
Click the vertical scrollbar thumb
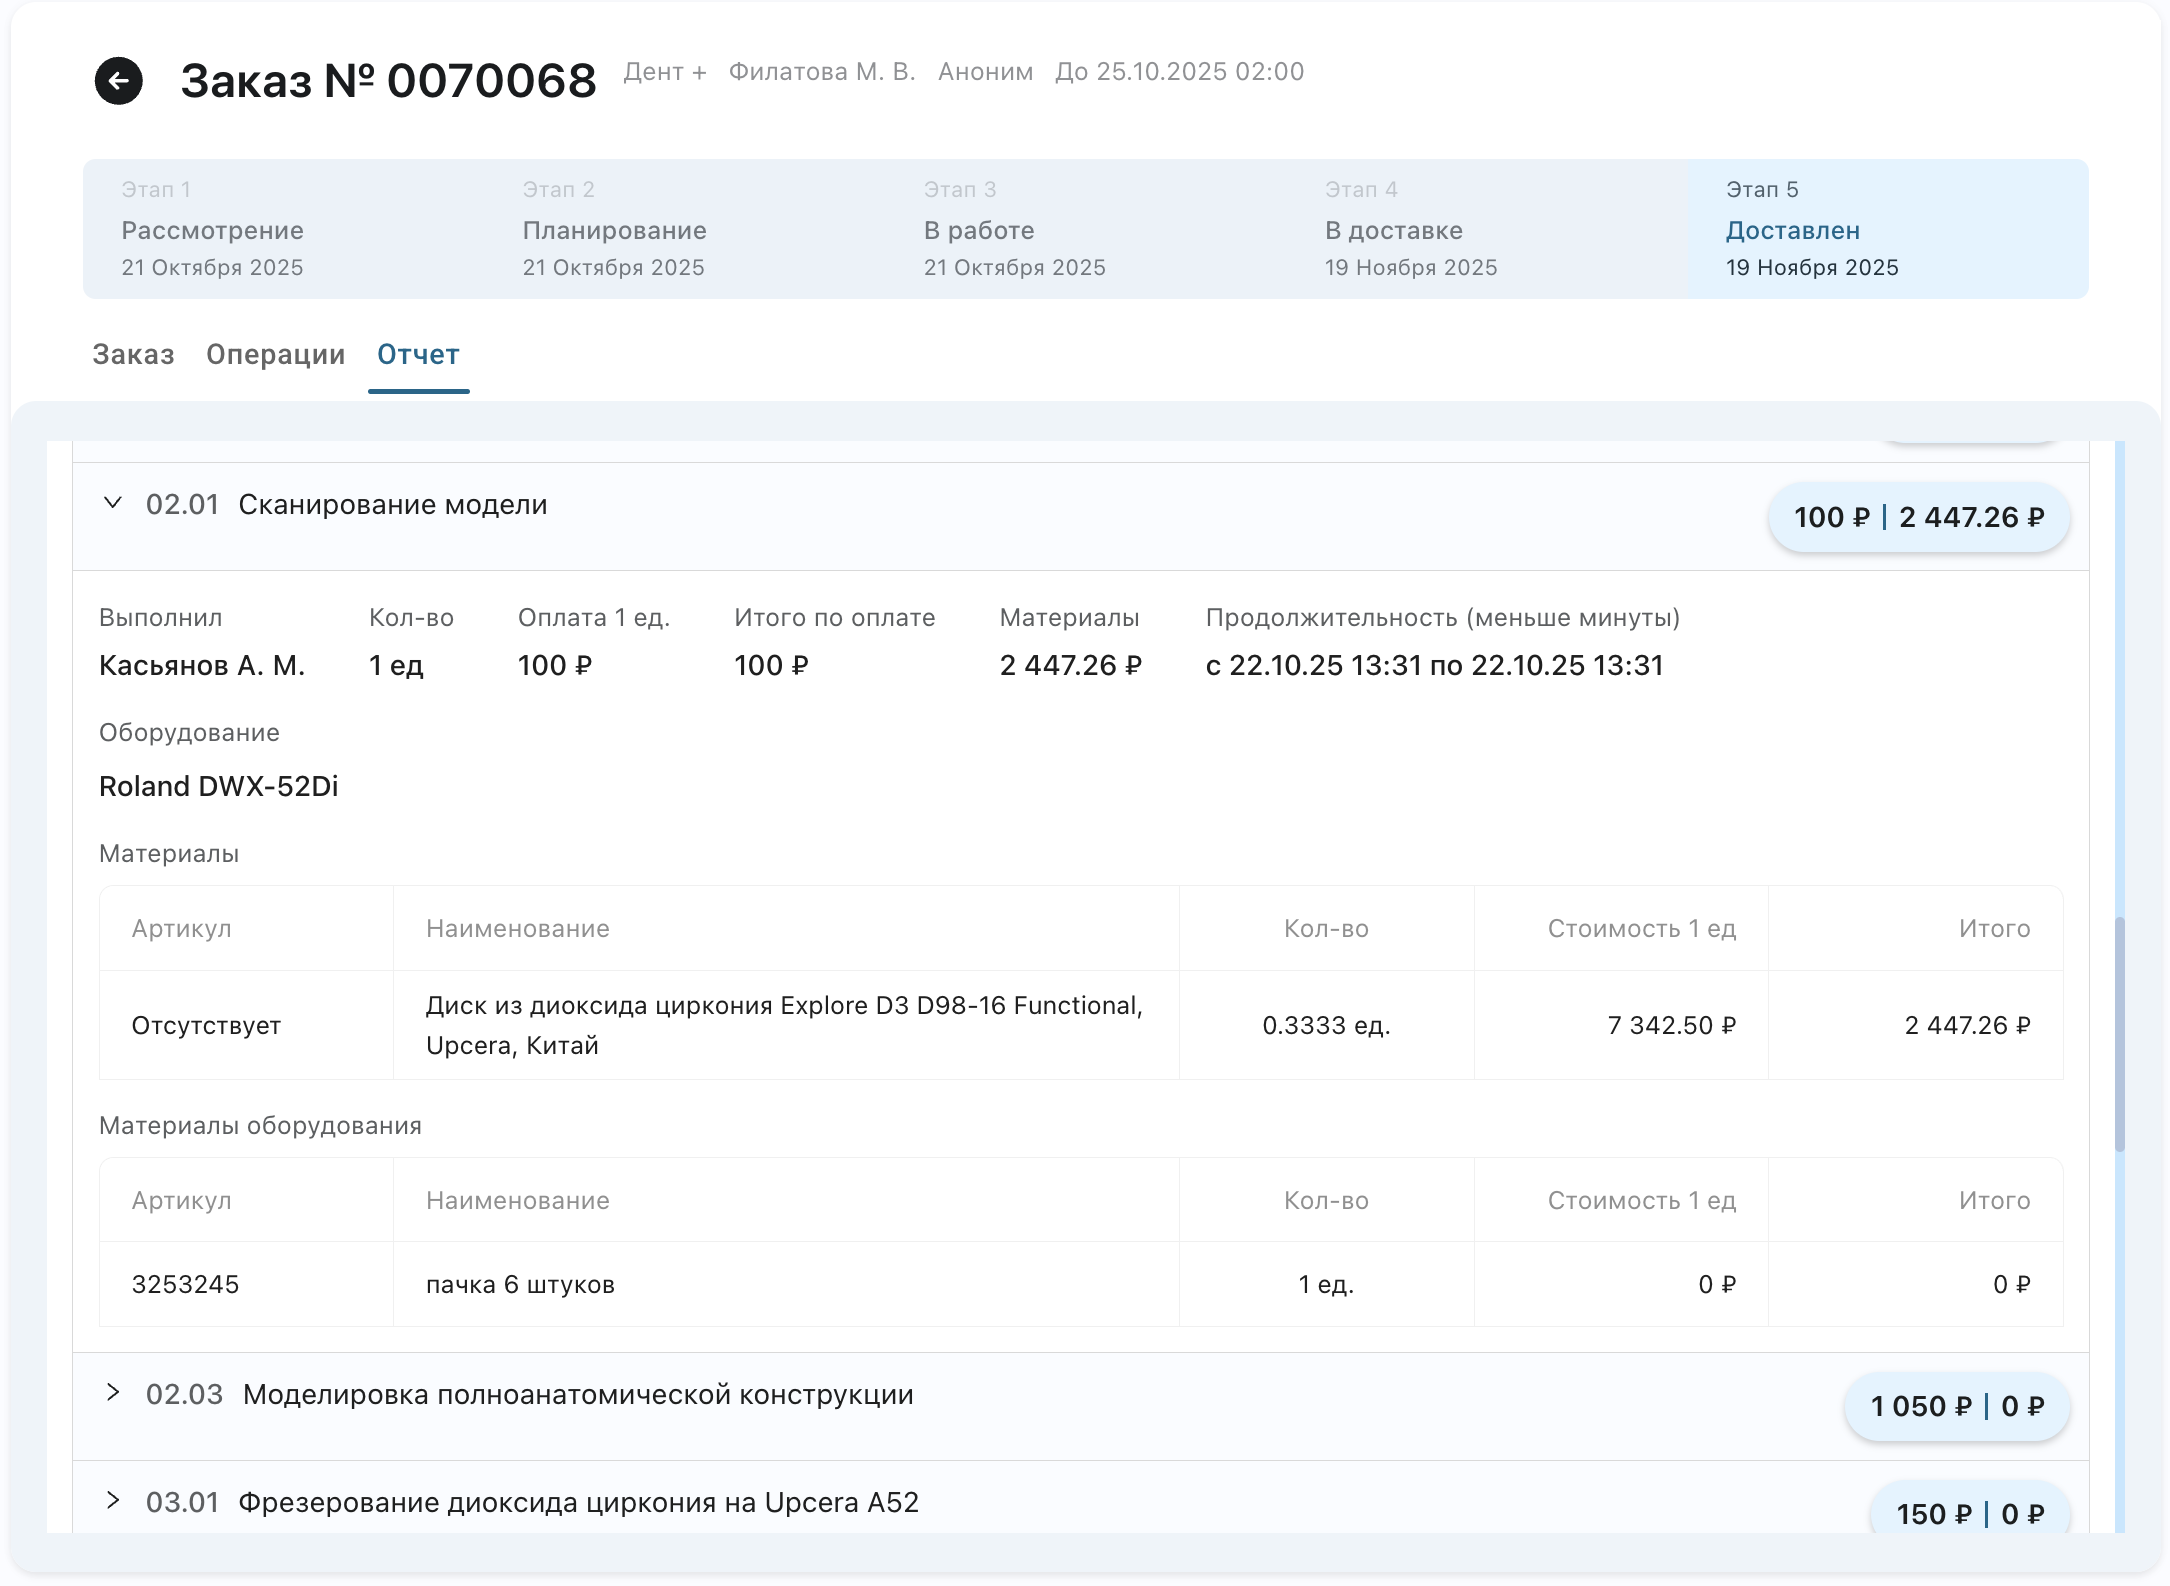point(2119,1034)
